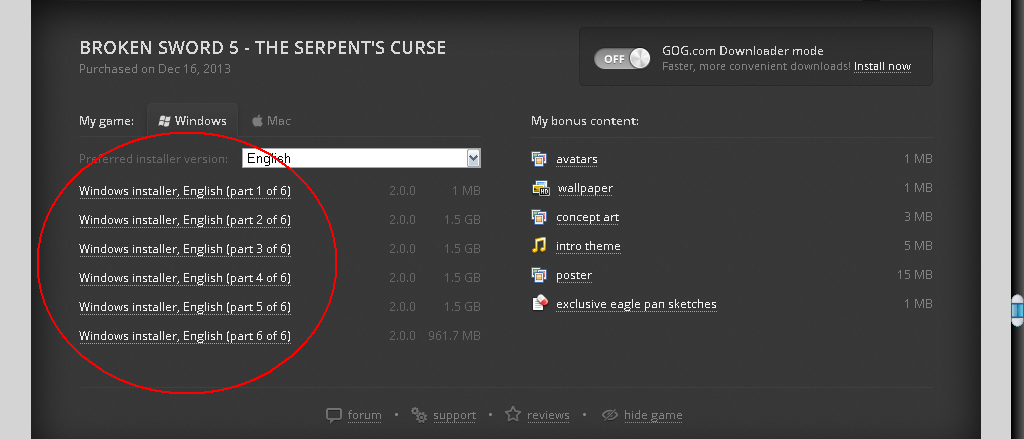This screenshot has width=1024, height=439.
Task: Switch to the Windows tab
Action: (193, 121)
